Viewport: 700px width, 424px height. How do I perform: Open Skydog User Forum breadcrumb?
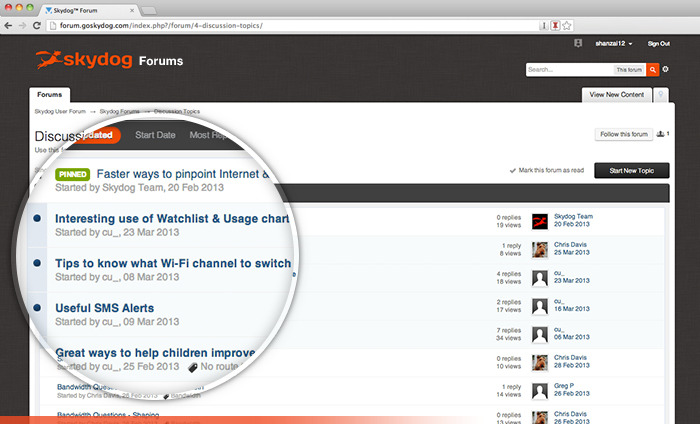coord(60,111)
